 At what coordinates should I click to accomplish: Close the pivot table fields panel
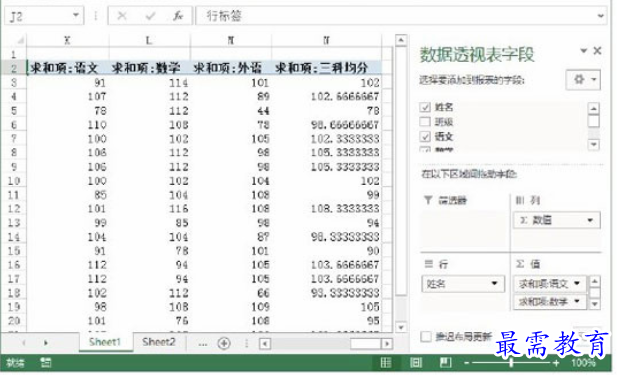597,50
